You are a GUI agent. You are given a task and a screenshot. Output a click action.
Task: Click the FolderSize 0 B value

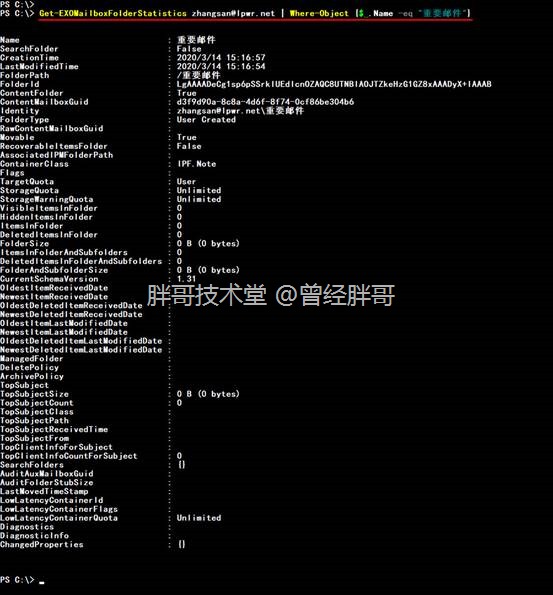coord(208,244)
